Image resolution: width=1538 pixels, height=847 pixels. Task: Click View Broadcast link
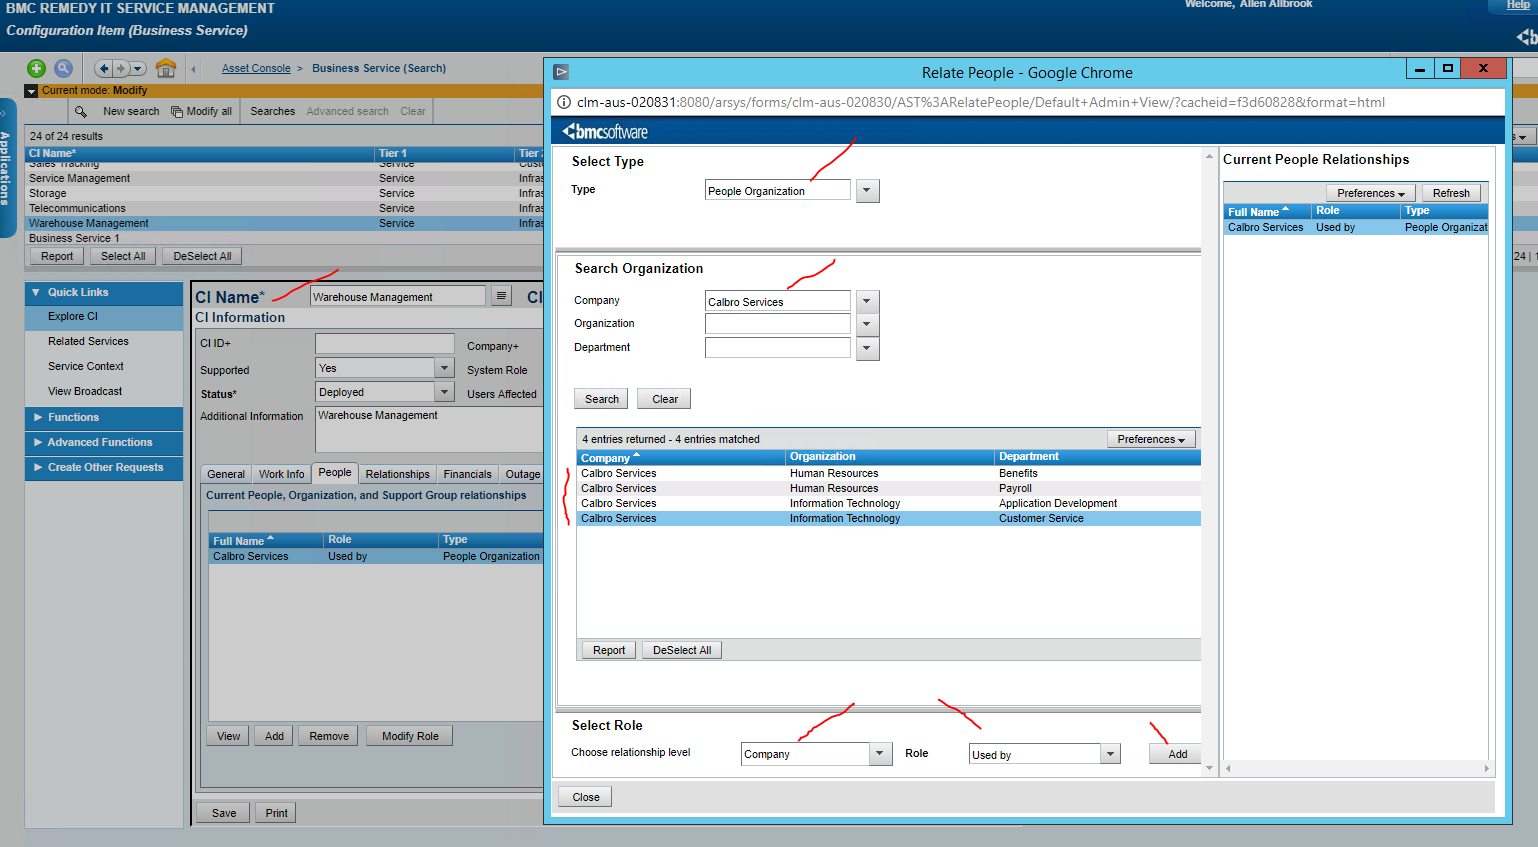[85, 391]
